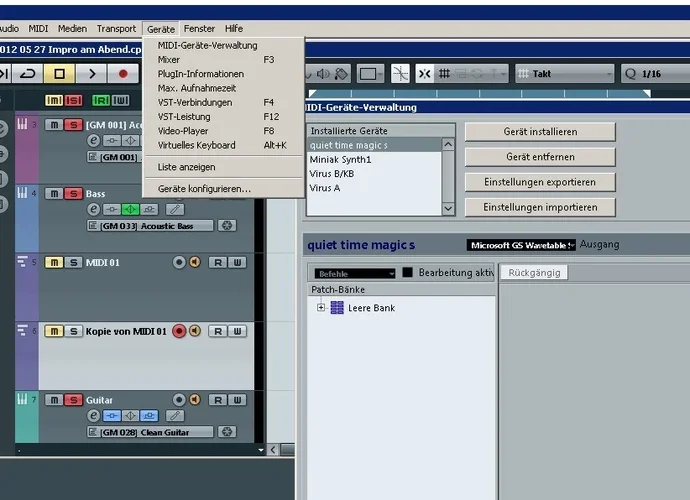Viewport: 690px width, 500px height.
Task: Select Miniak Synth1 in installed devices
Action: pos(374,159)
